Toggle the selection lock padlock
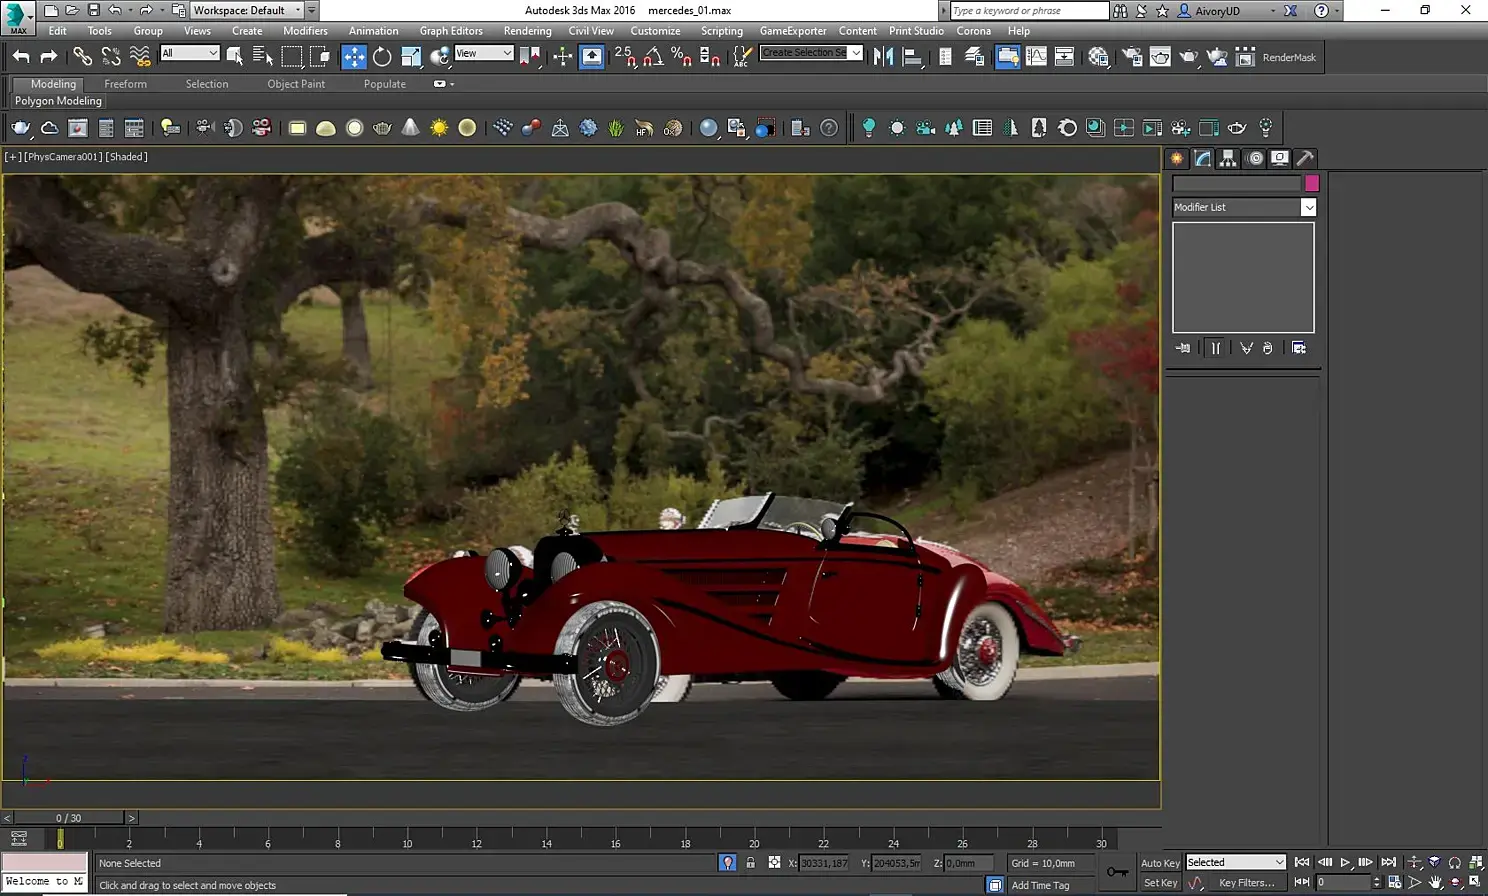The height and width of the screenshot is (896, 1488). (750, 863)
